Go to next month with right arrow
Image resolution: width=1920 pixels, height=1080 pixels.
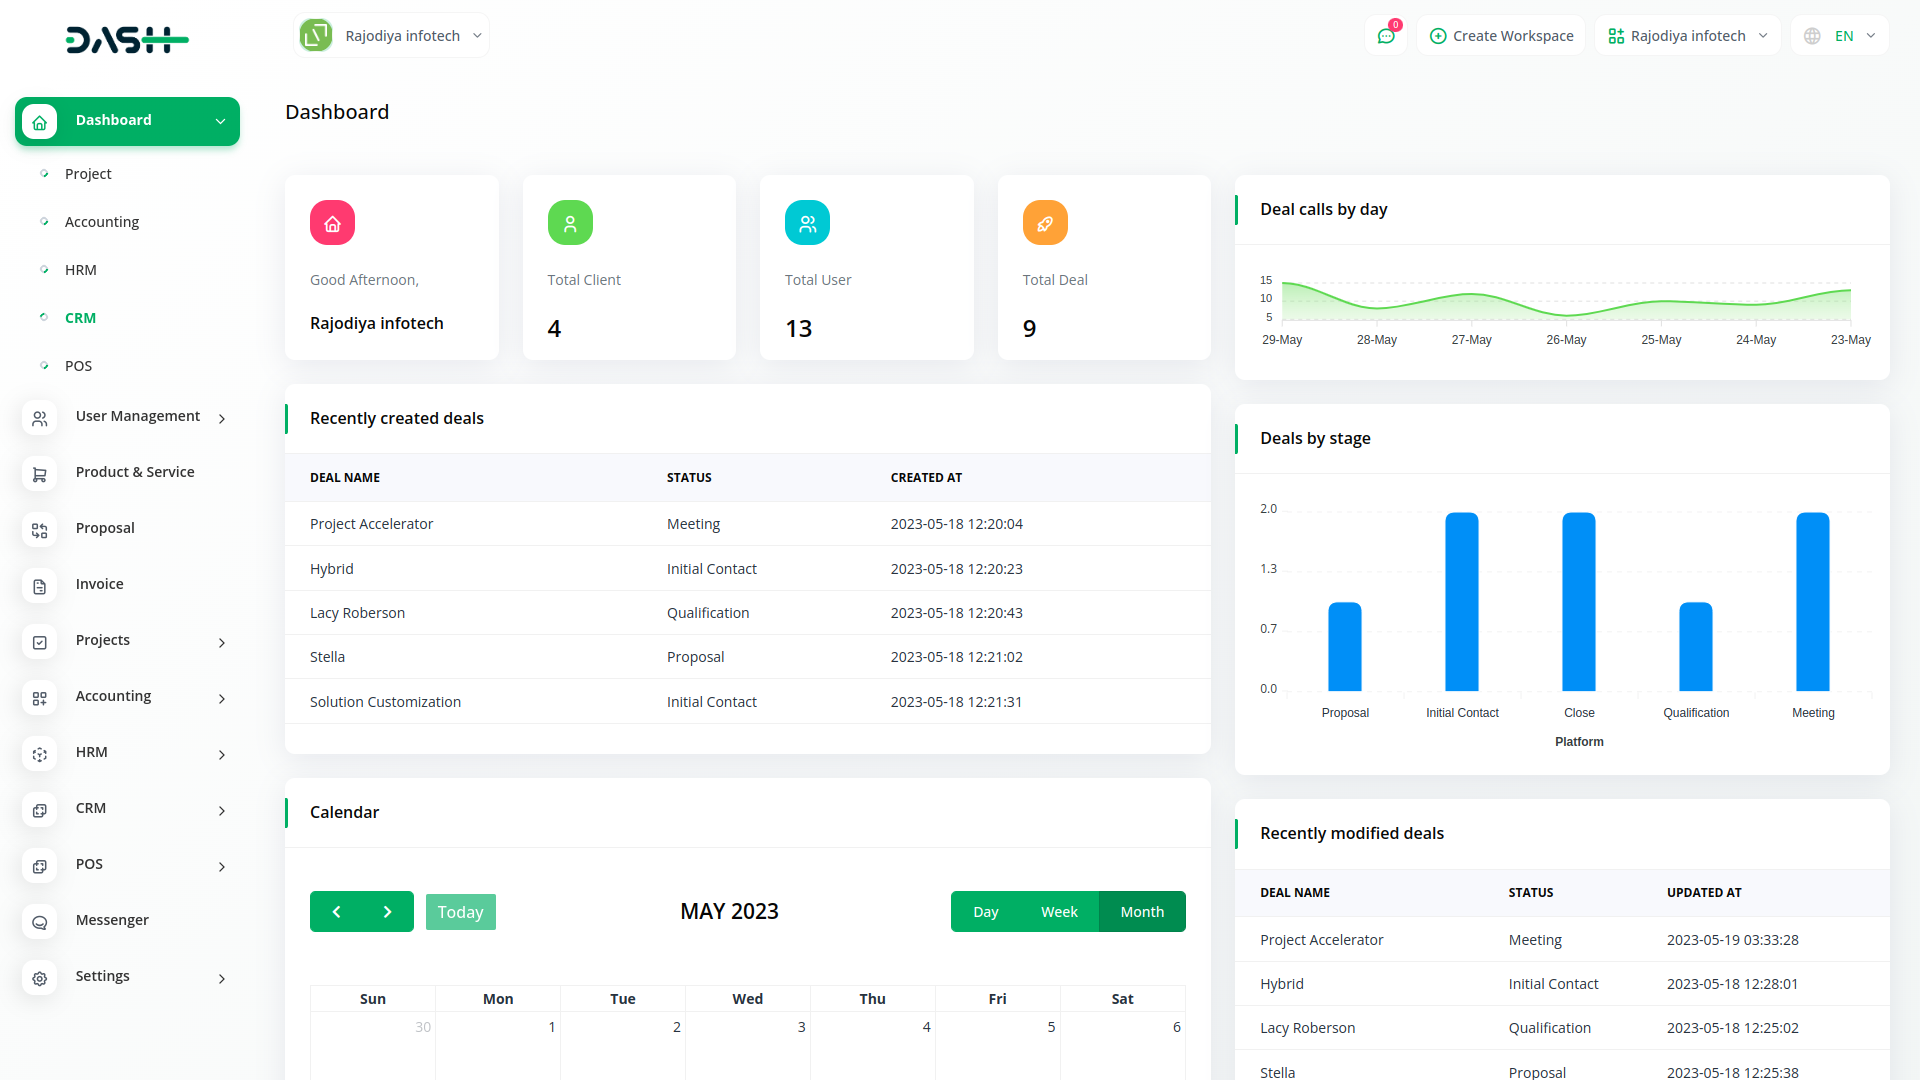coord(388,911)
